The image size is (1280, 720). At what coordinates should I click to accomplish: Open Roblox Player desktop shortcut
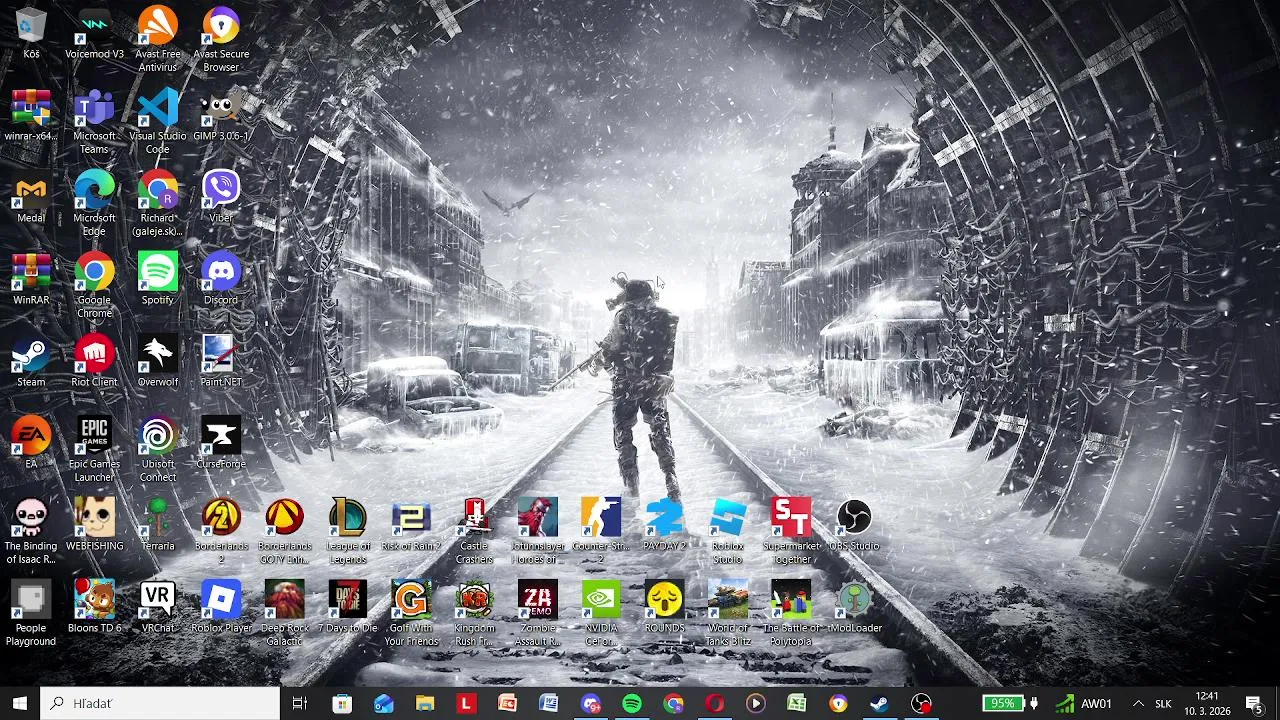pos(221,607)
